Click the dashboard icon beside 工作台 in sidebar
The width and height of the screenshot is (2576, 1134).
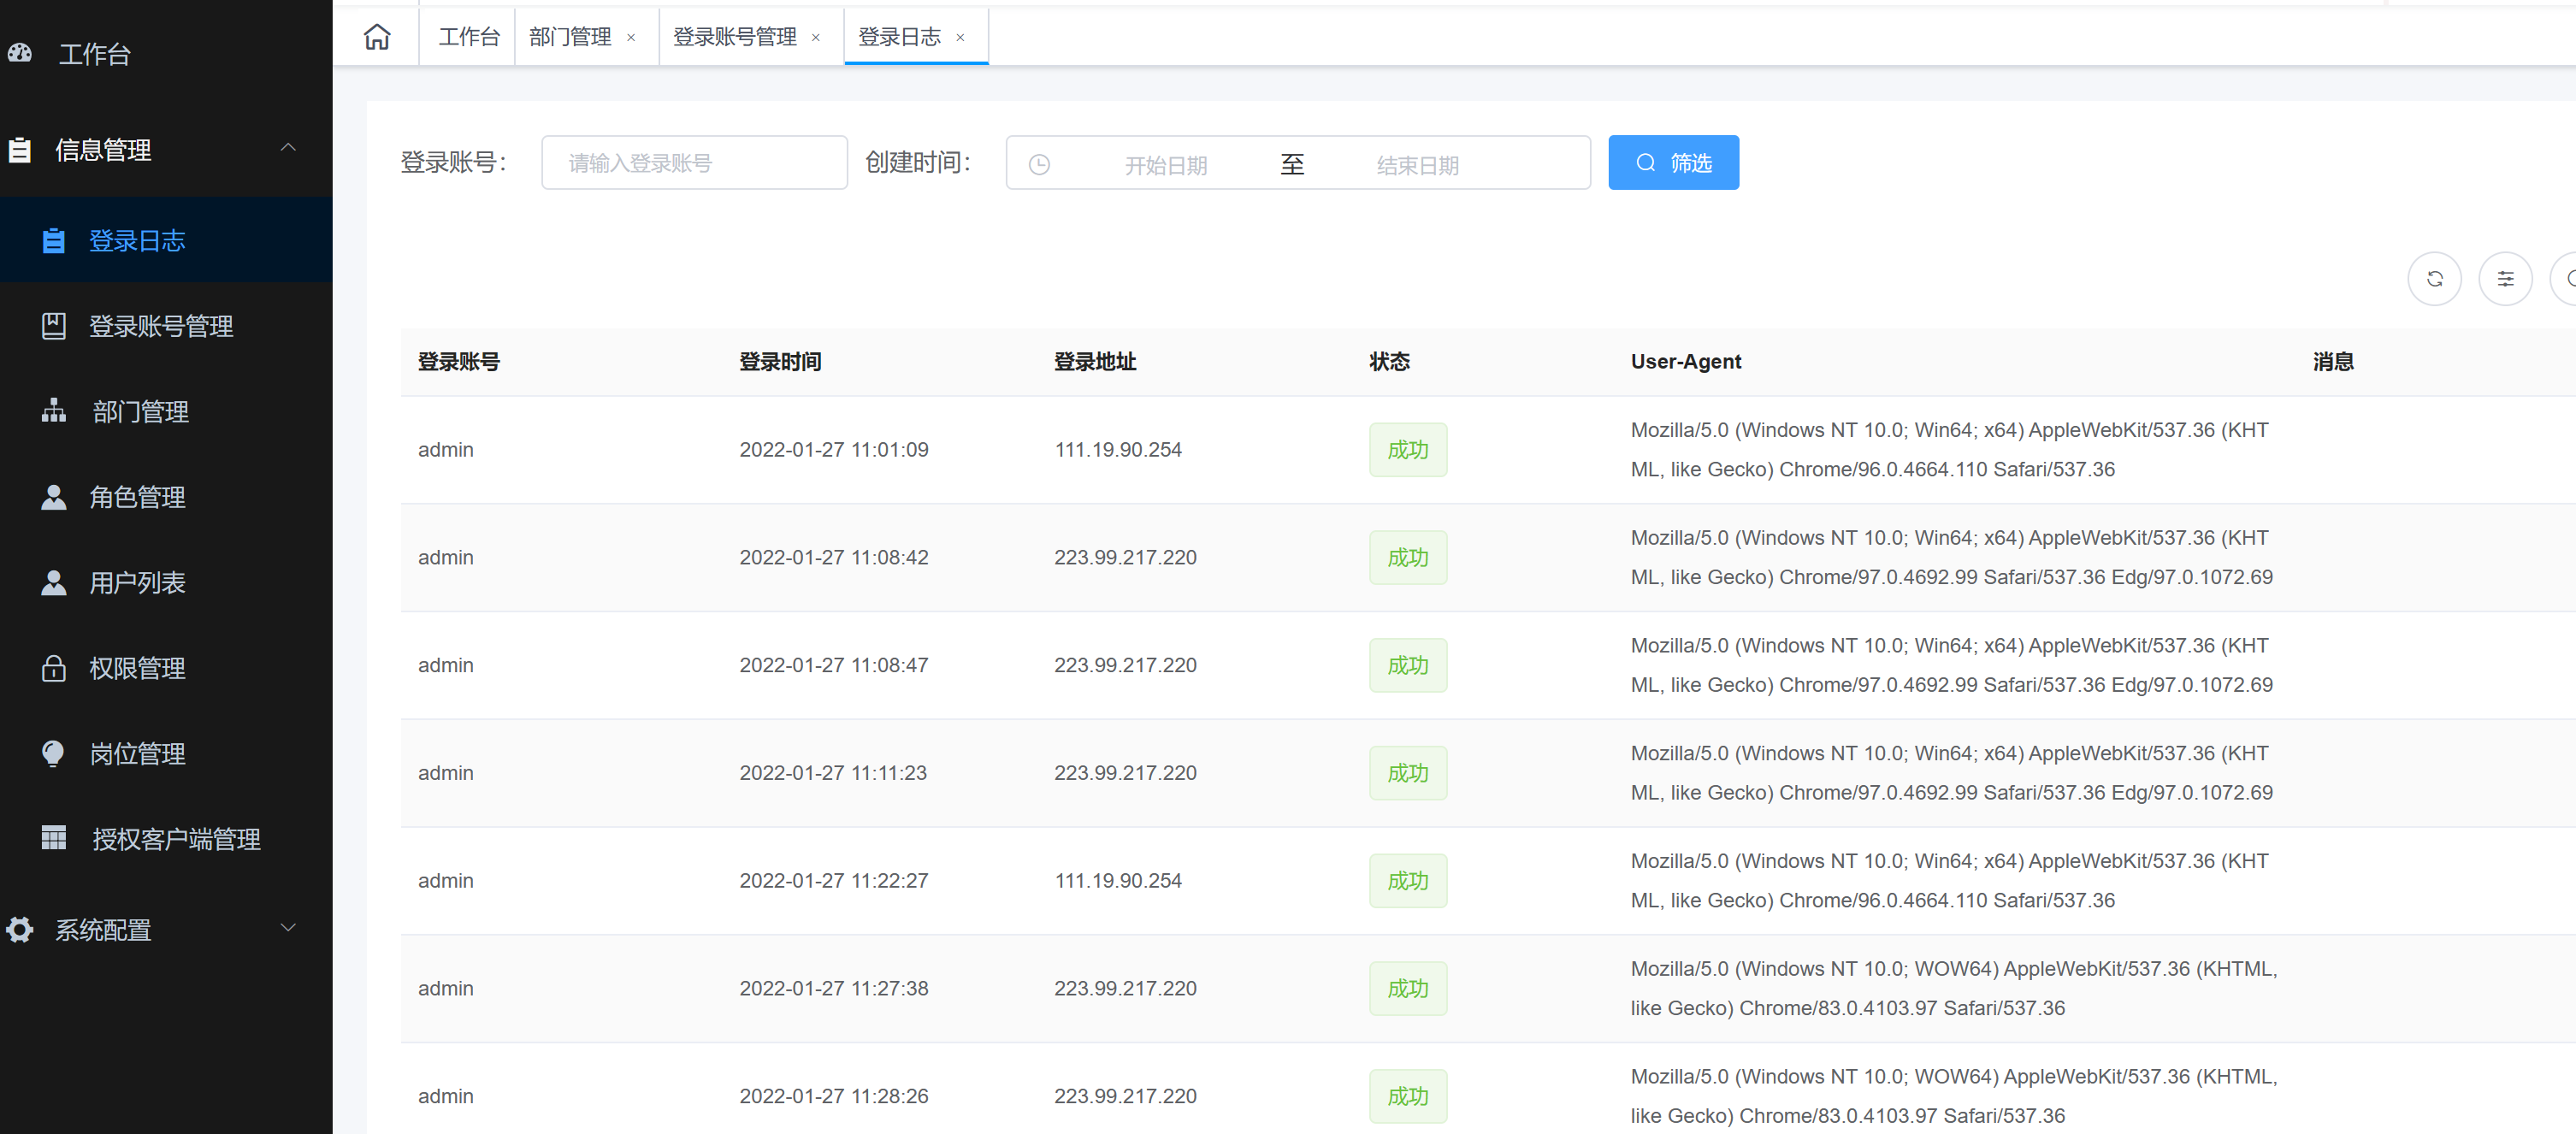(20, 53)
